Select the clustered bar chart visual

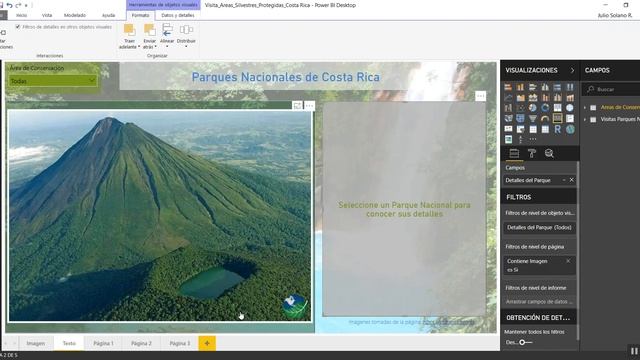pos(533,87)
